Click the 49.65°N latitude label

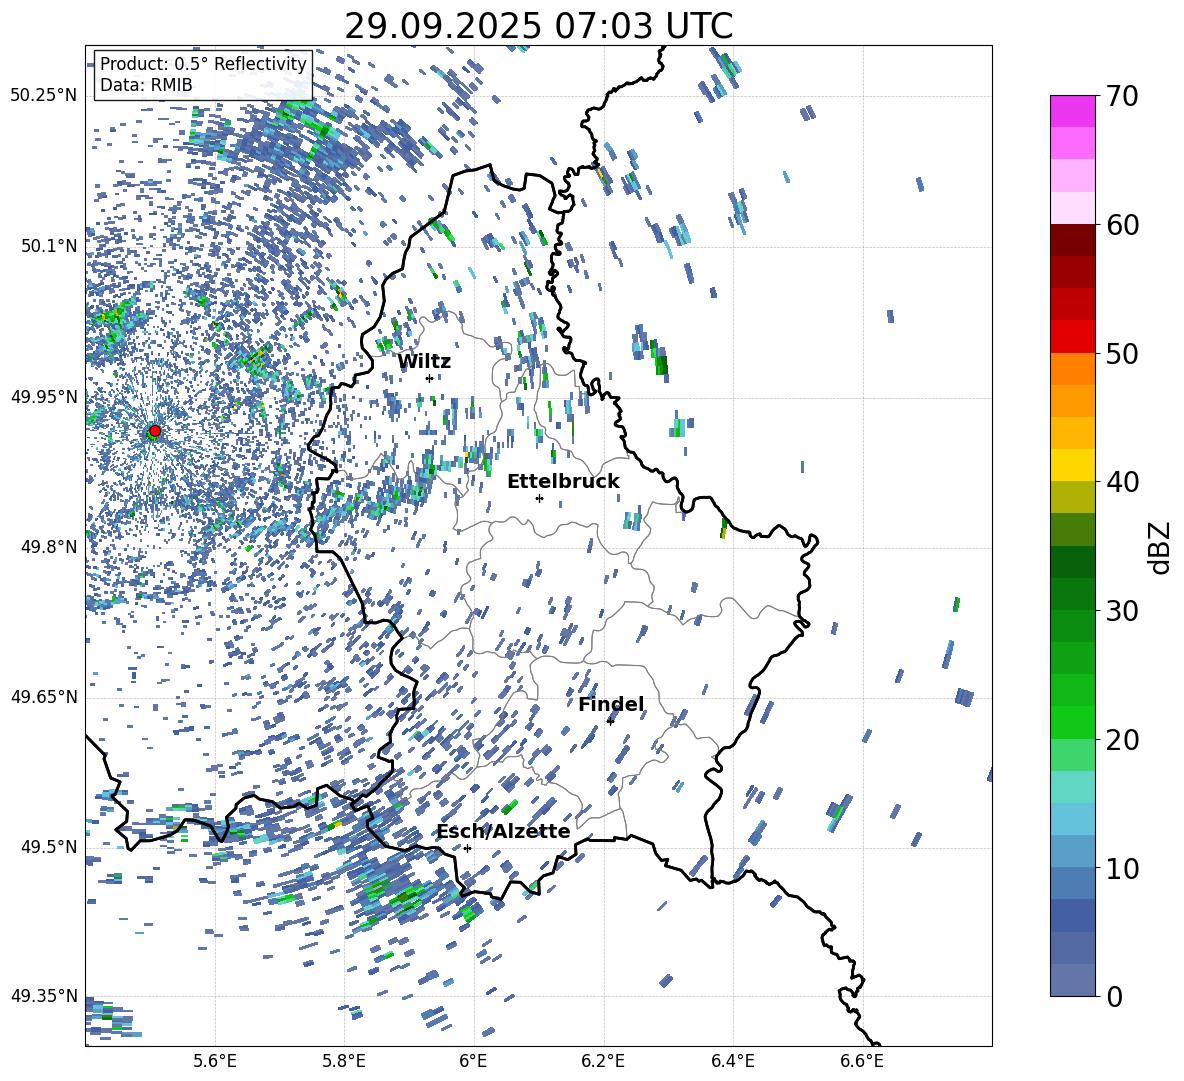coord(44,697)
